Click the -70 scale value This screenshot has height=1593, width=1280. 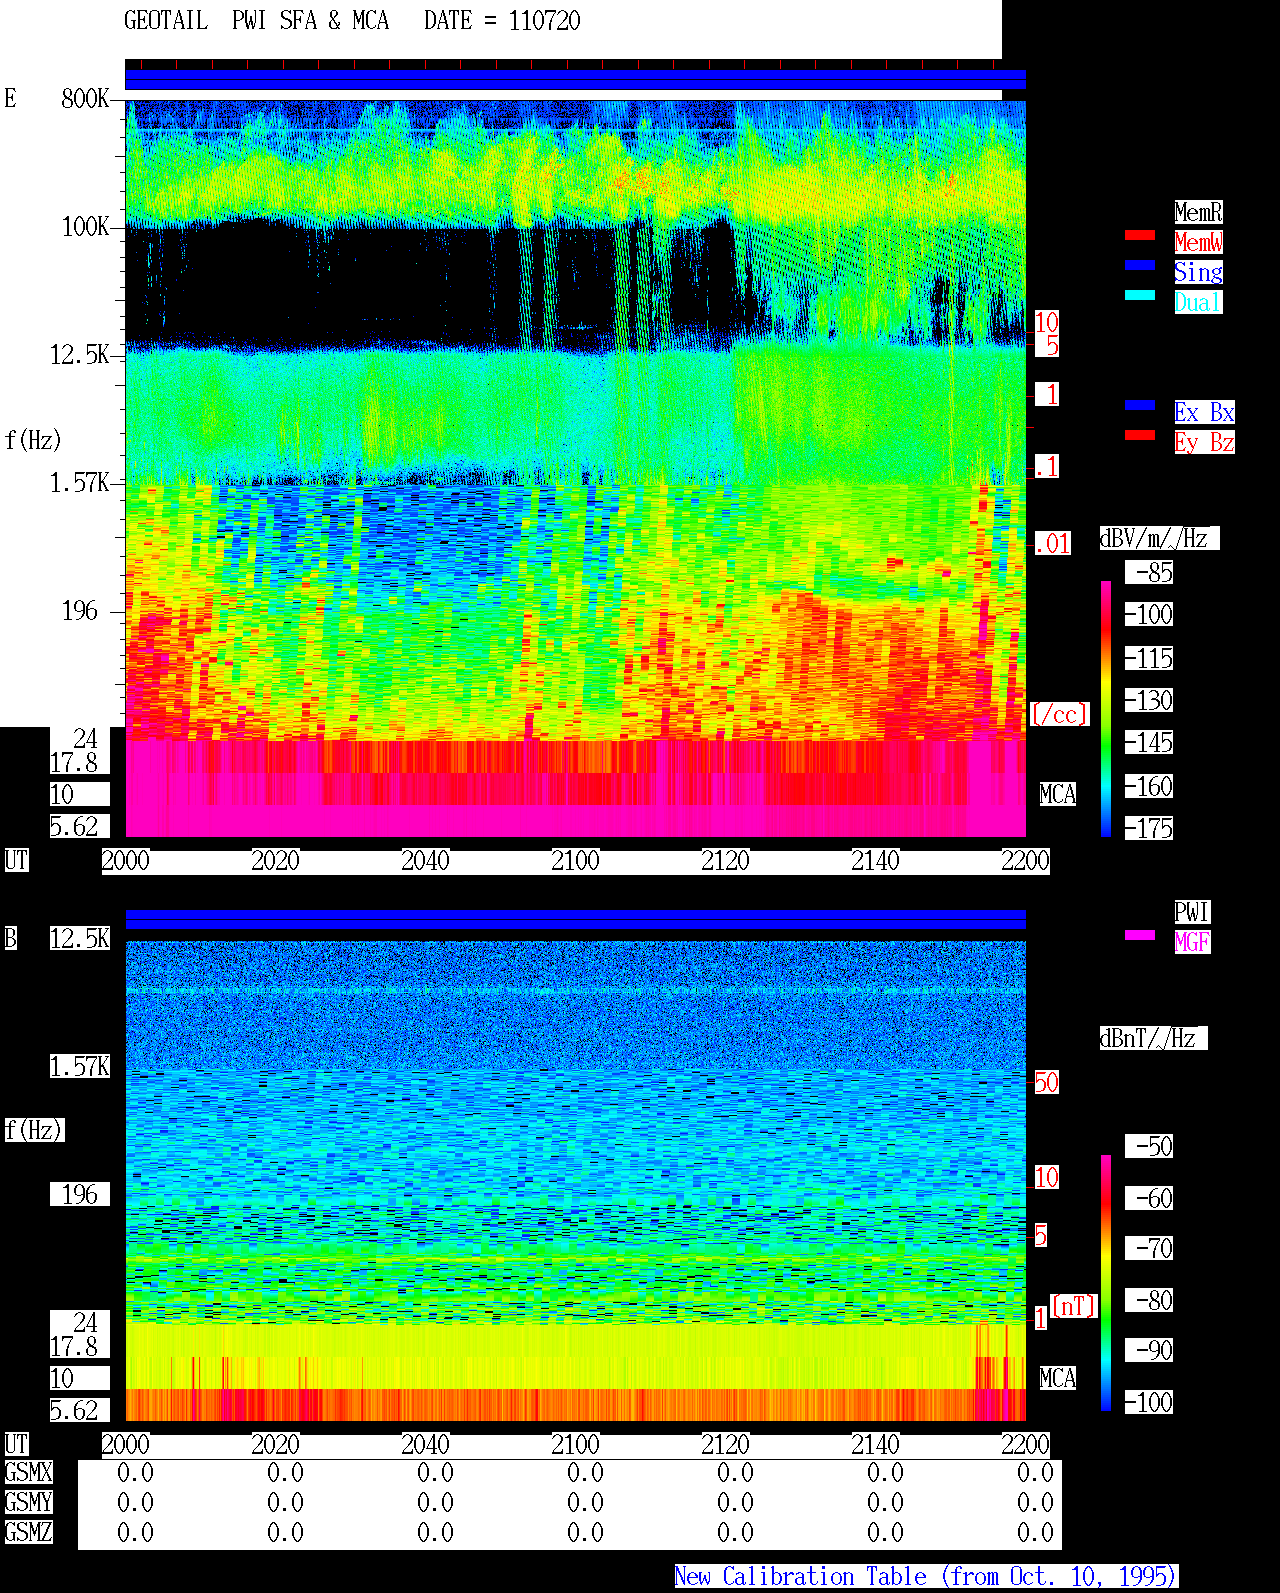pos(1149,1248)
